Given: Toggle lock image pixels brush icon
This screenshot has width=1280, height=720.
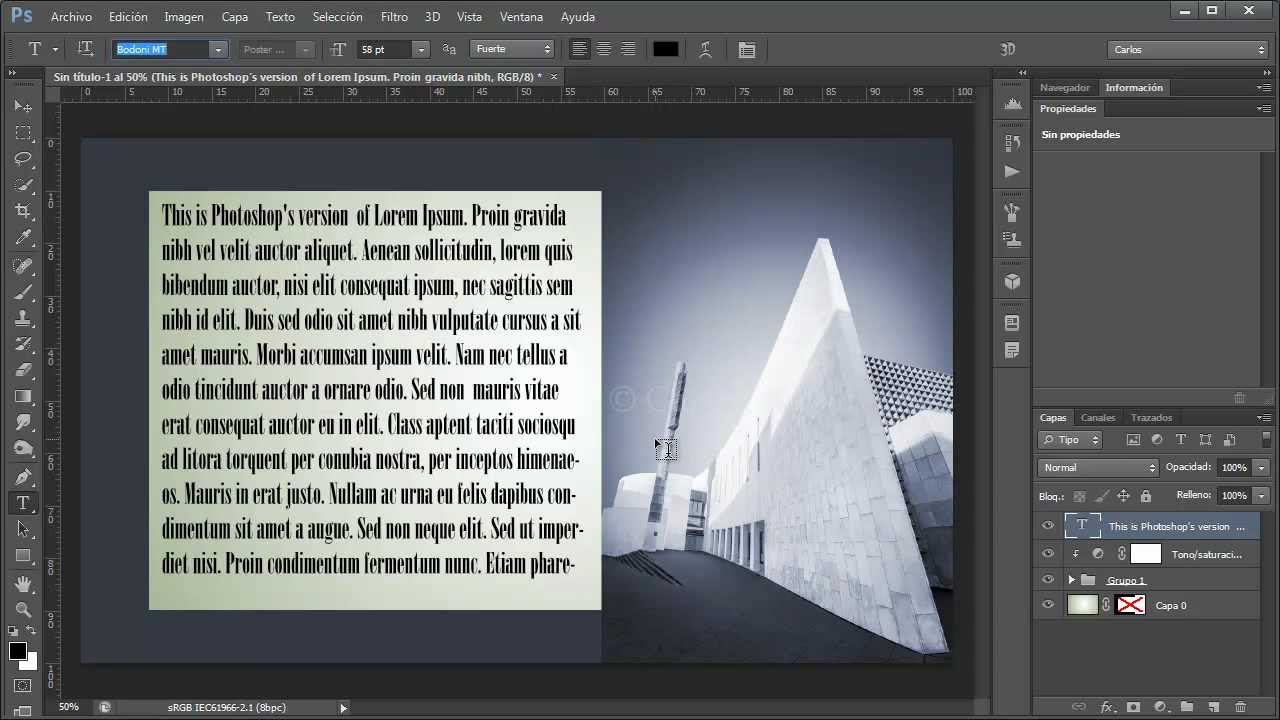Looking at the screenshot, I should 1101,496.
